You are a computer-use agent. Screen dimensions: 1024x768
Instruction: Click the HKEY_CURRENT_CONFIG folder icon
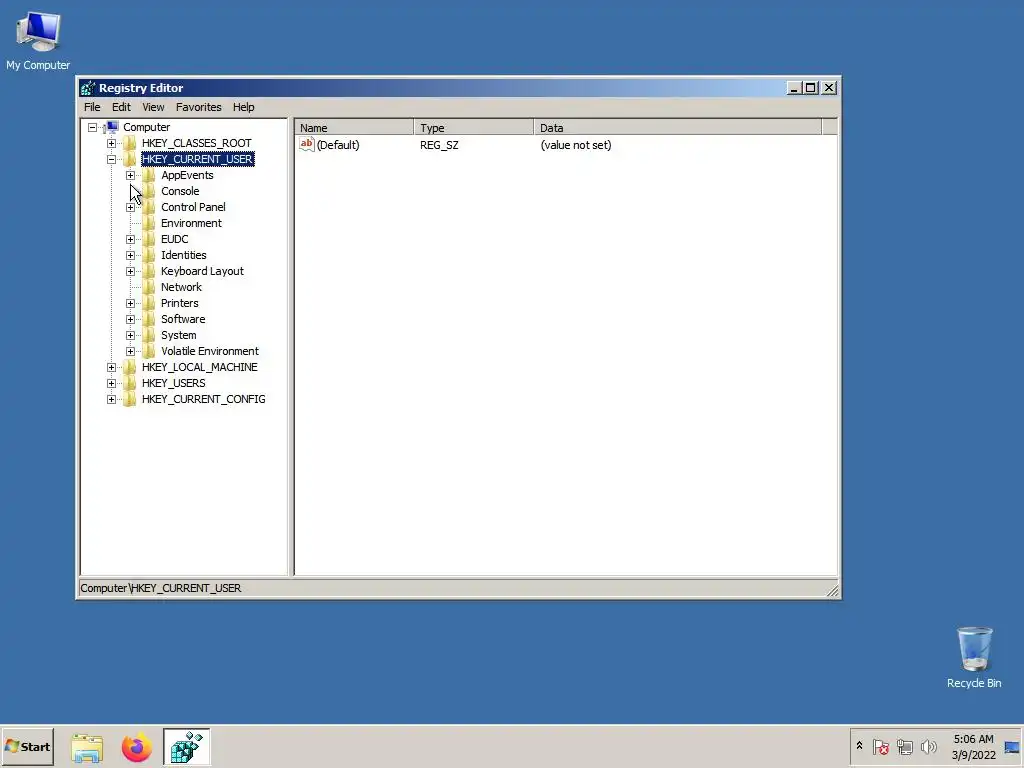click(x=129, y=399)
